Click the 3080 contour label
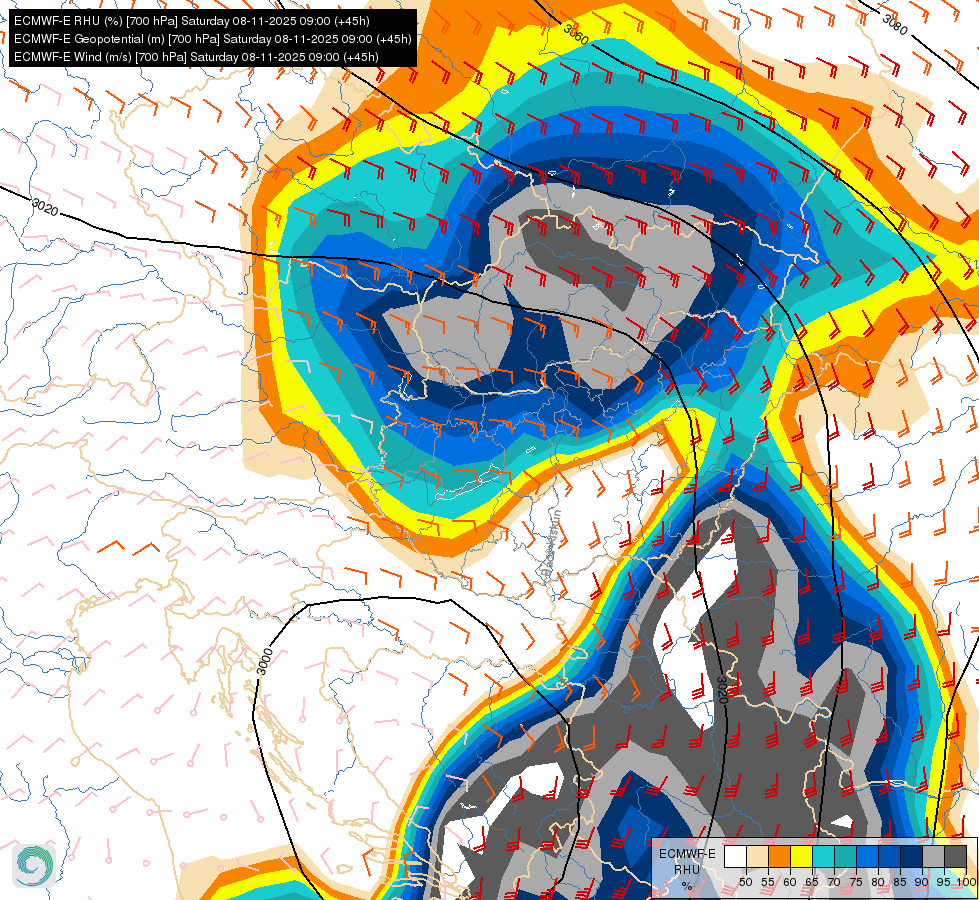This screenshot has height=900, width=979. [x=895, y=24]
